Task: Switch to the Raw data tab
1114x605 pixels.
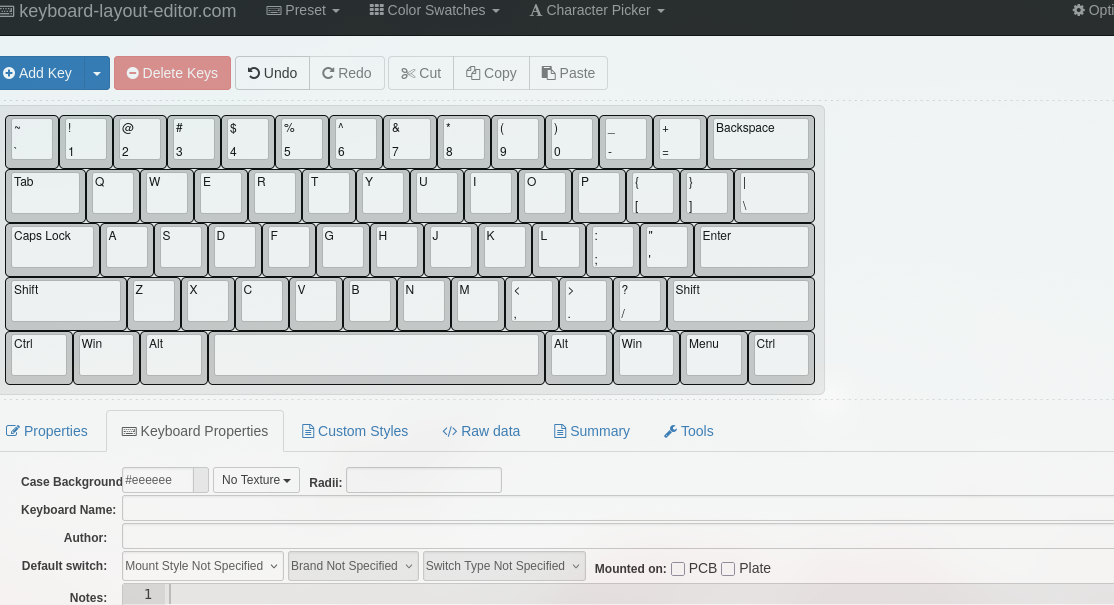Action: (x=481, y=431)
